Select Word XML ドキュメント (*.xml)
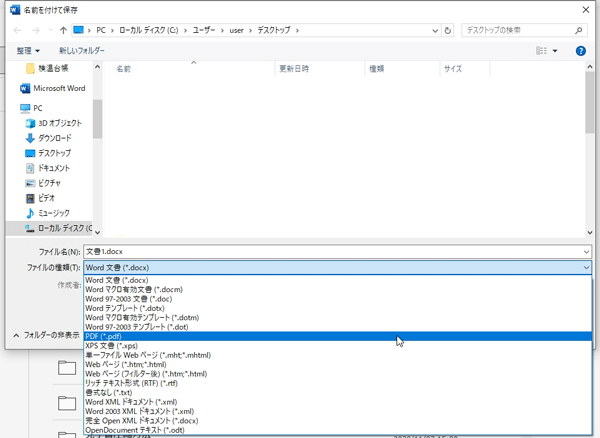Viewport: 600px width, 438px height. [x=338, y=402]
